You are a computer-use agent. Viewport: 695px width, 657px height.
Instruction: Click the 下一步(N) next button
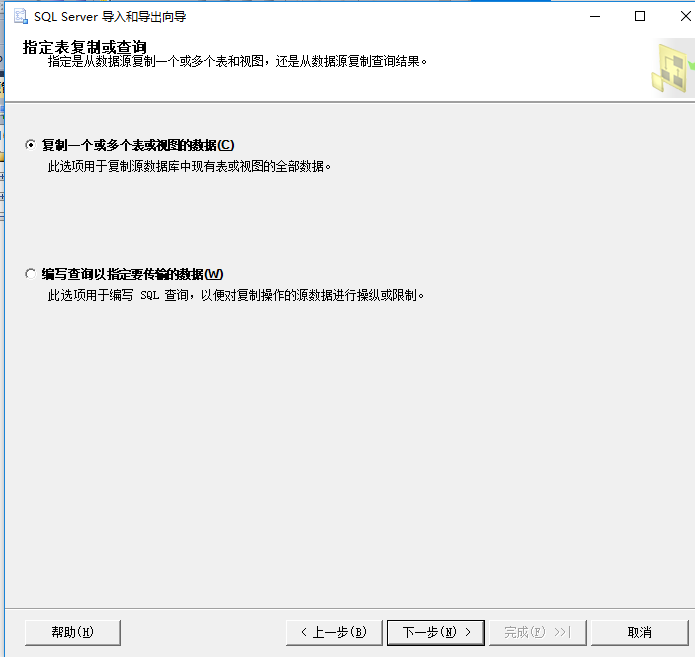tap(436, 632)
